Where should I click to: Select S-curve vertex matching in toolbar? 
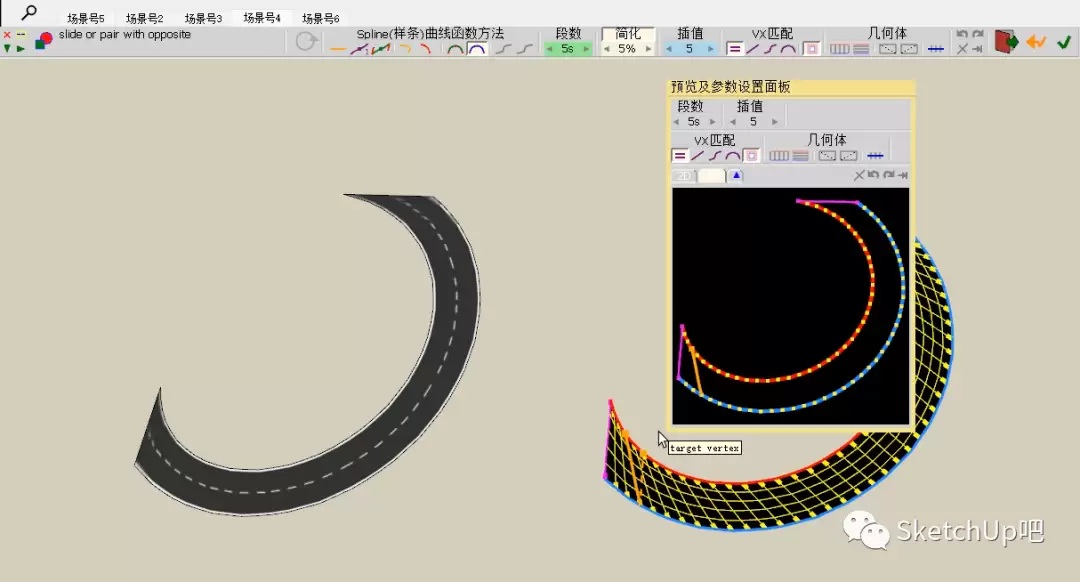[x=770, y=49]
